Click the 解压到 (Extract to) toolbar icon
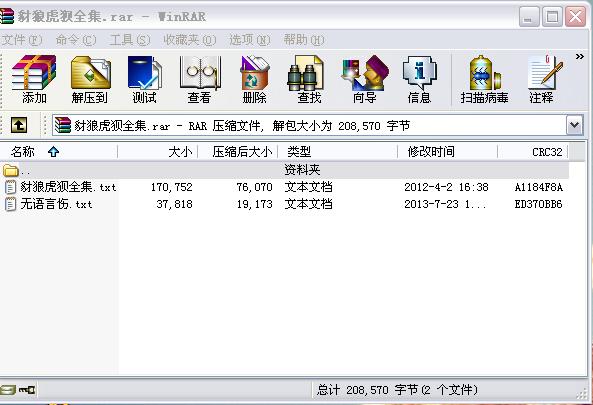 coord(90,79)
